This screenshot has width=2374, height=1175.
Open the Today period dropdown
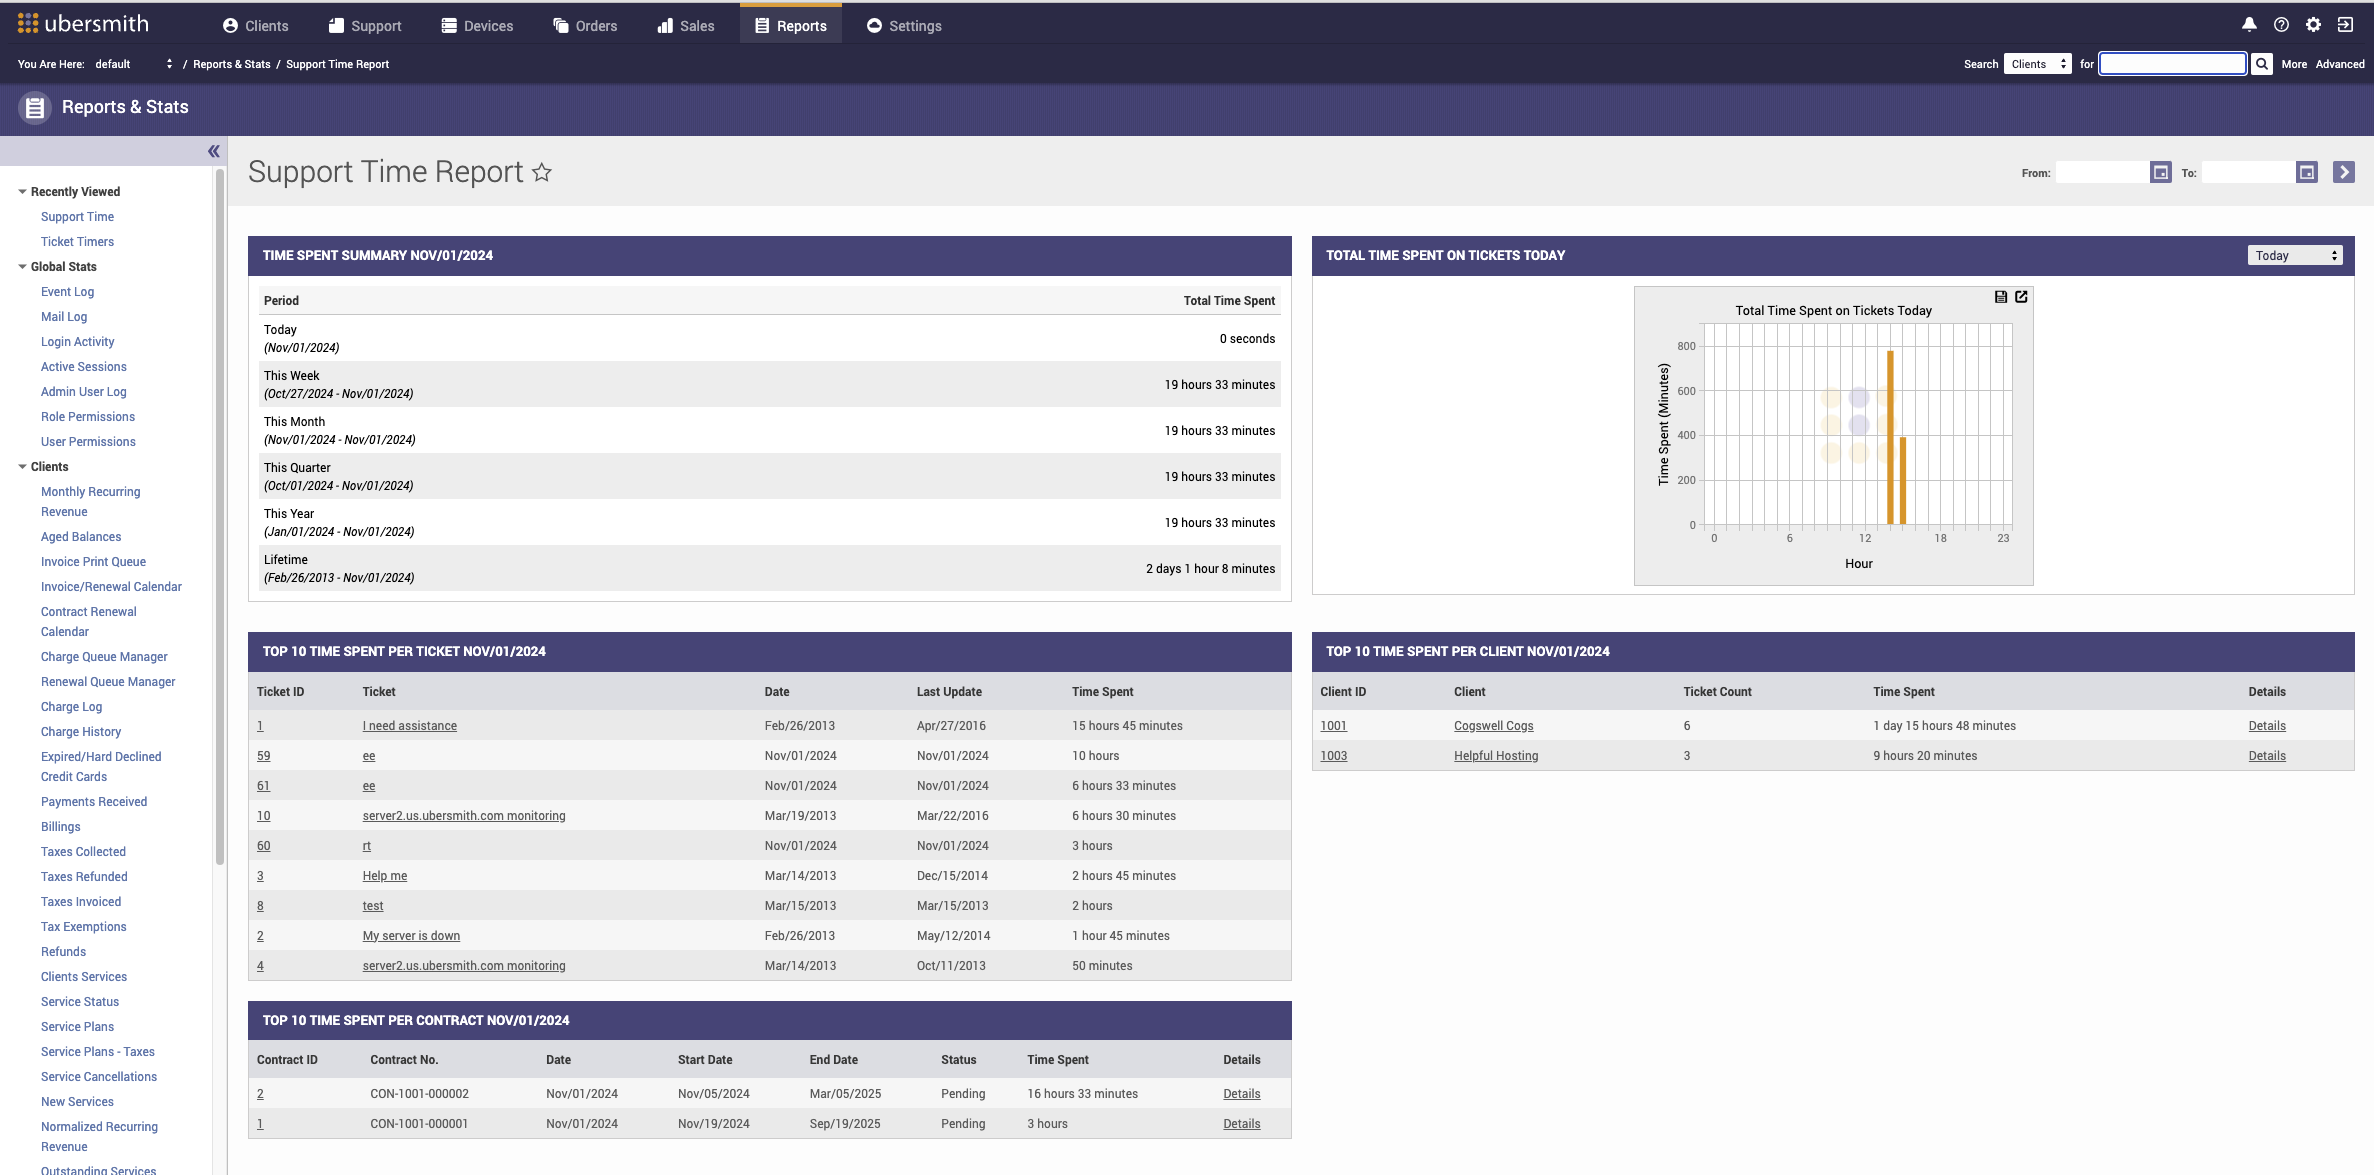click(2295, 256)
